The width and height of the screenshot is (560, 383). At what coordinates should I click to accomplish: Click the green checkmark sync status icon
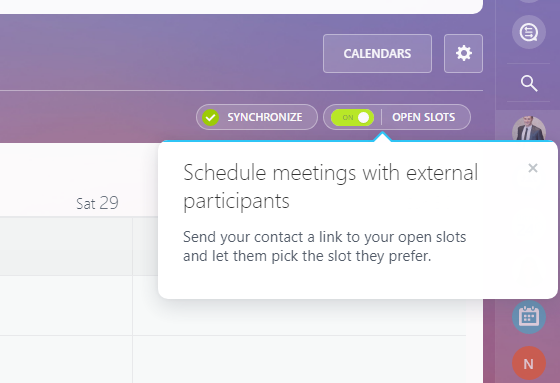pyautogui.click(x=210, y=117)
